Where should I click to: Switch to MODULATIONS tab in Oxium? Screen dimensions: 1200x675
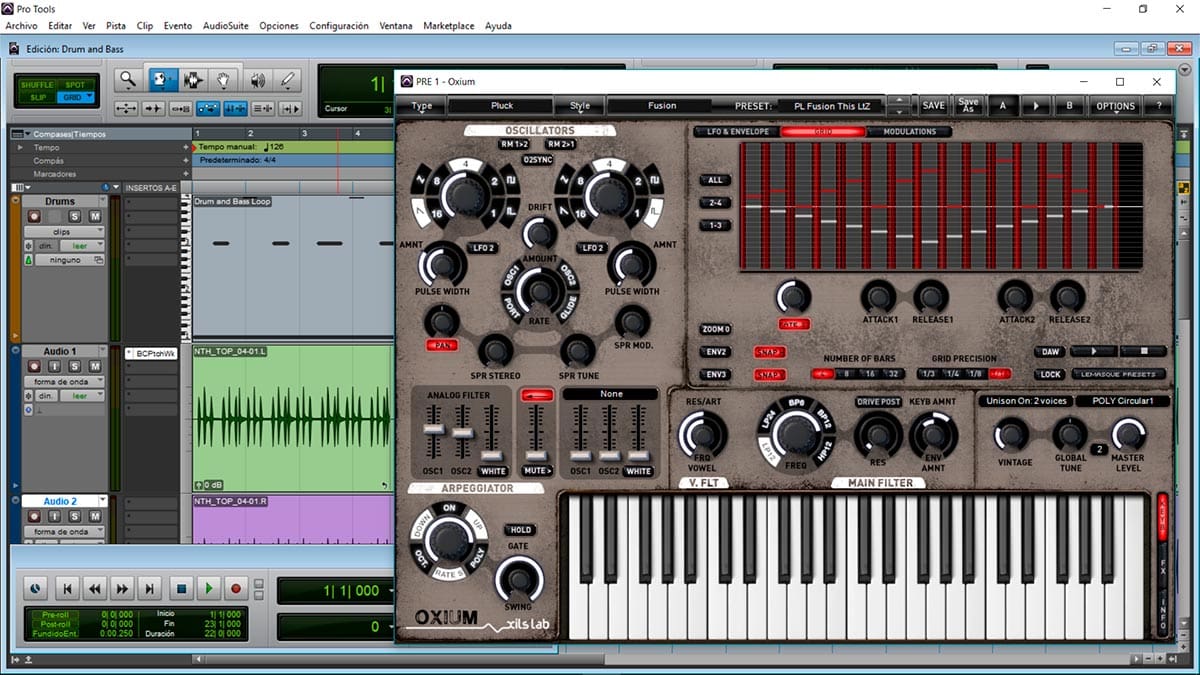pos(909,131)
